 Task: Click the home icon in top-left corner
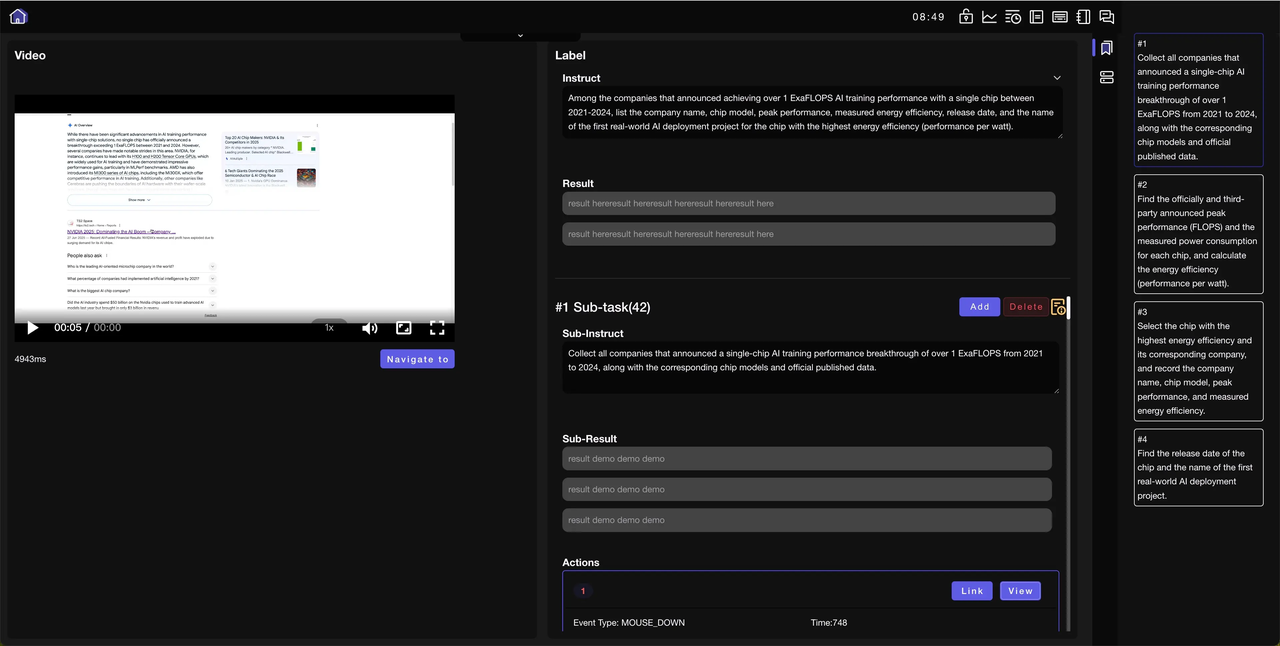pos(18,16)
